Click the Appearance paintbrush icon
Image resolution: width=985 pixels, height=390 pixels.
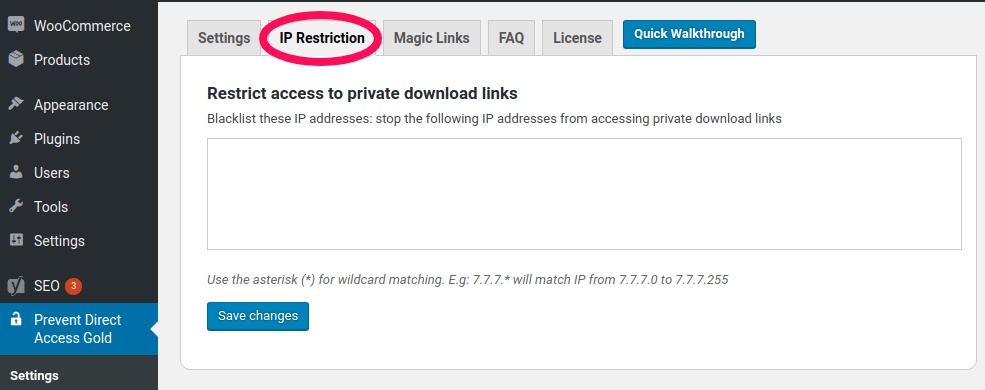coord(16,104)
